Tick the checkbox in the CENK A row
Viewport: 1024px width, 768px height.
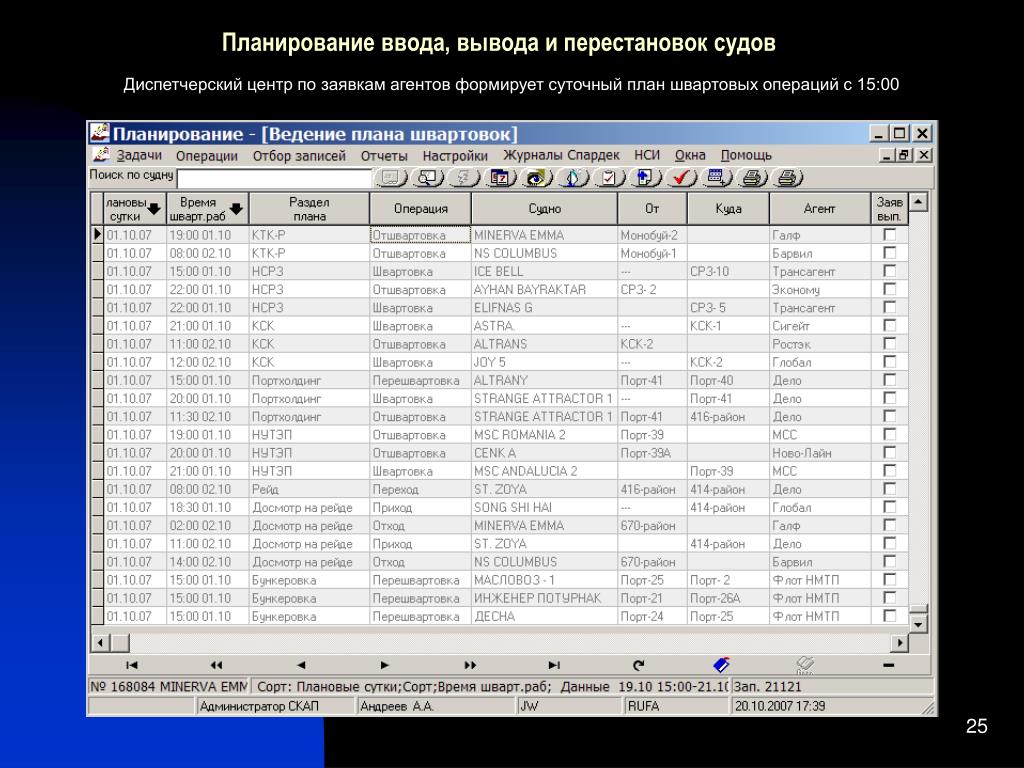(x=889, y=452)
